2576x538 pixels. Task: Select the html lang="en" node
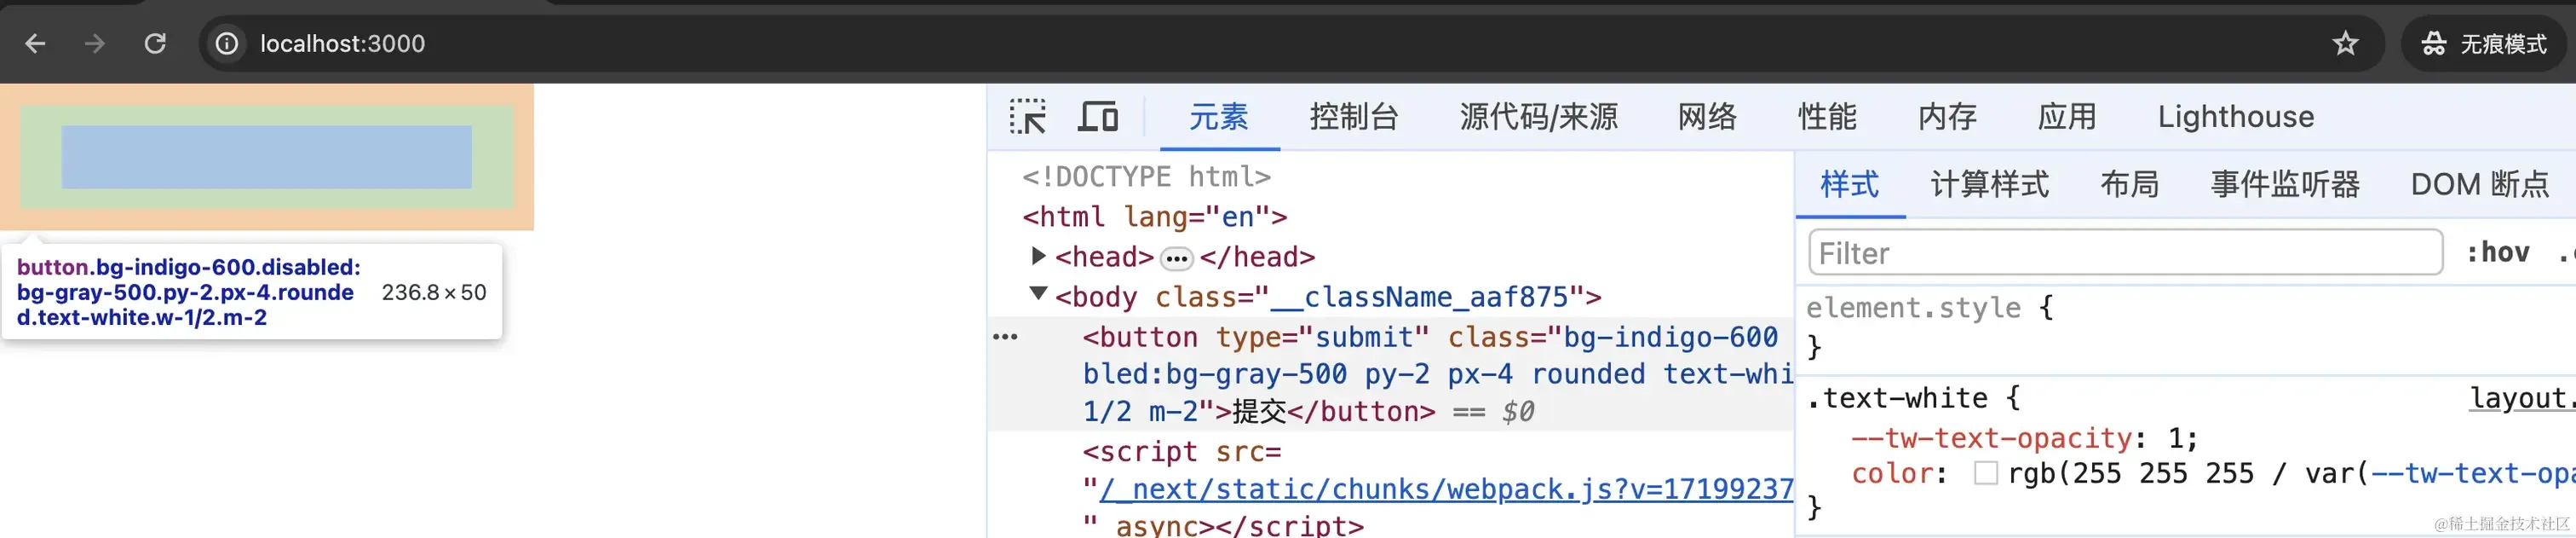tap(1154, 217)
